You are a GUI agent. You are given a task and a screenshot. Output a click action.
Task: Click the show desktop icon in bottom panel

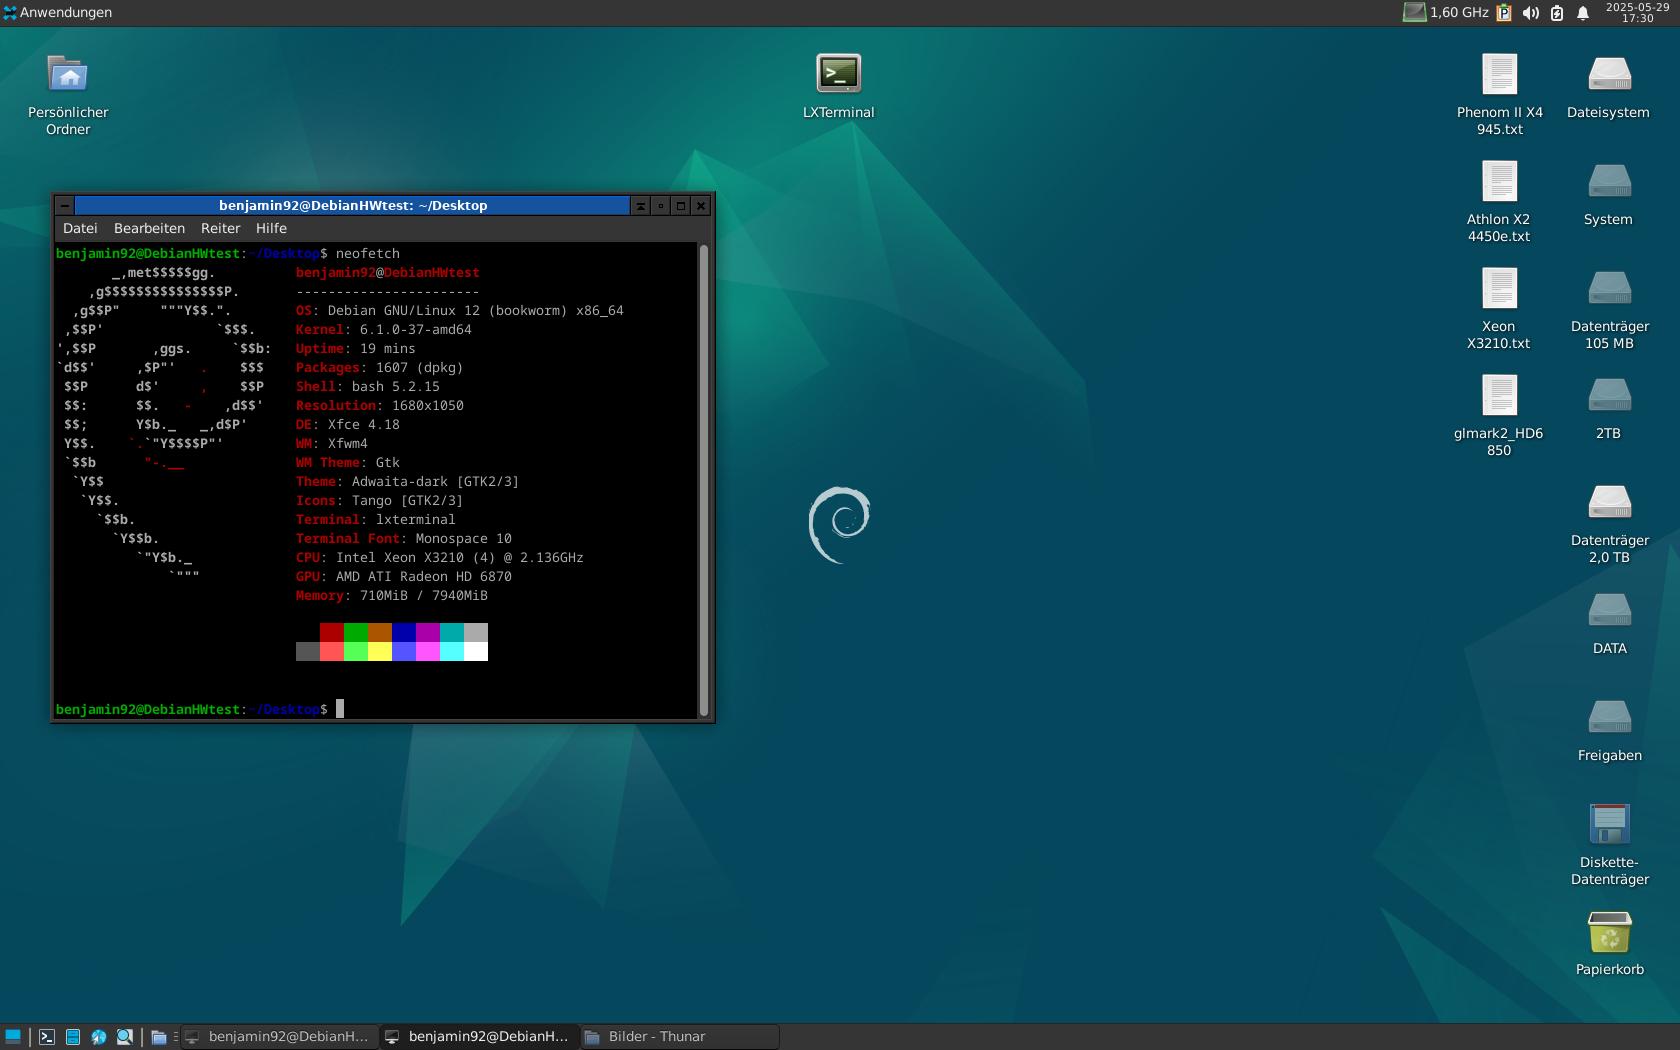point(13,1037)
